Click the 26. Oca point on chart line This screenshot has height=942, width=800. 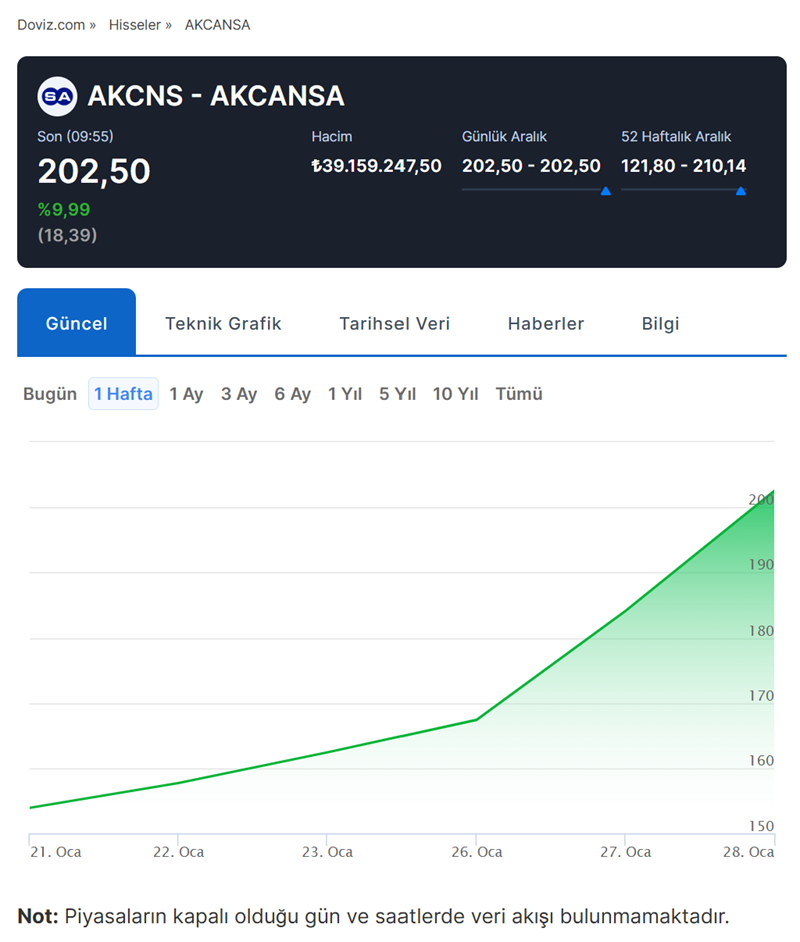(476, 719)
